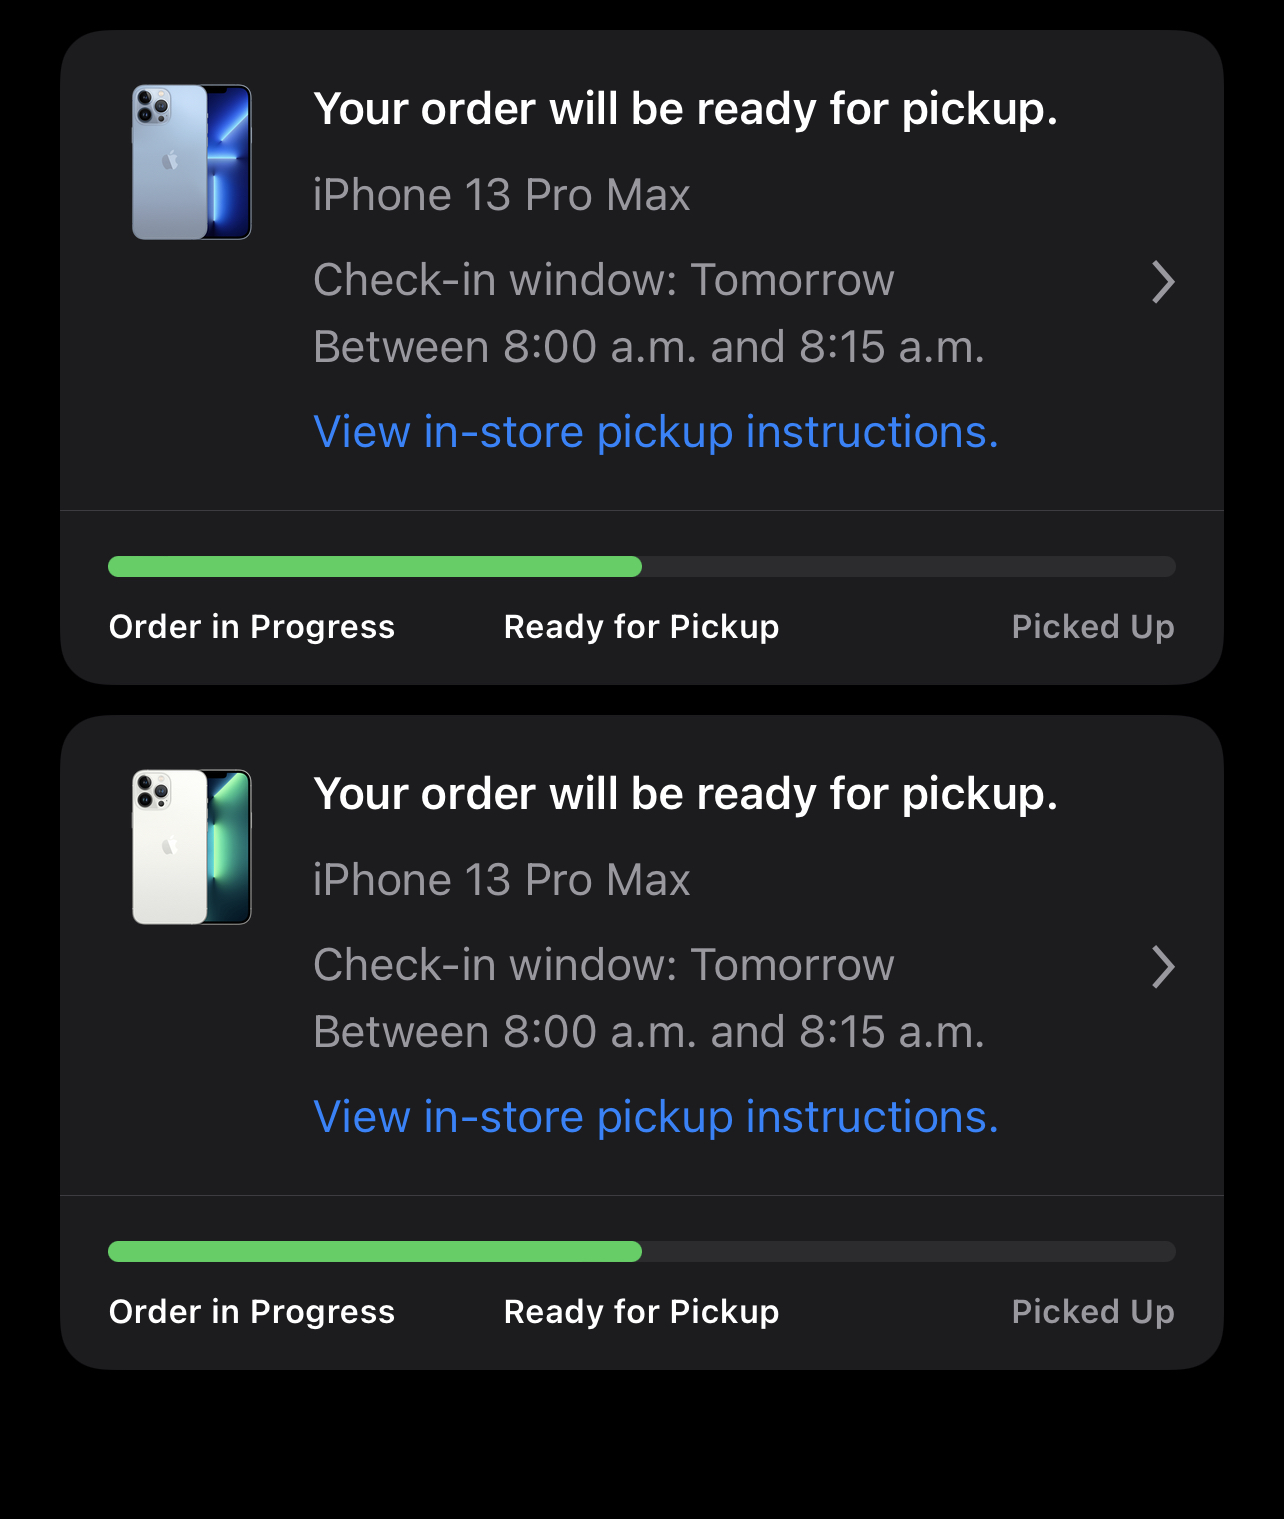View in-store pickup instructions for Sierra Blue iPhone
Viewport: 1284px width, 1519px height.
[x=656, y=432]
